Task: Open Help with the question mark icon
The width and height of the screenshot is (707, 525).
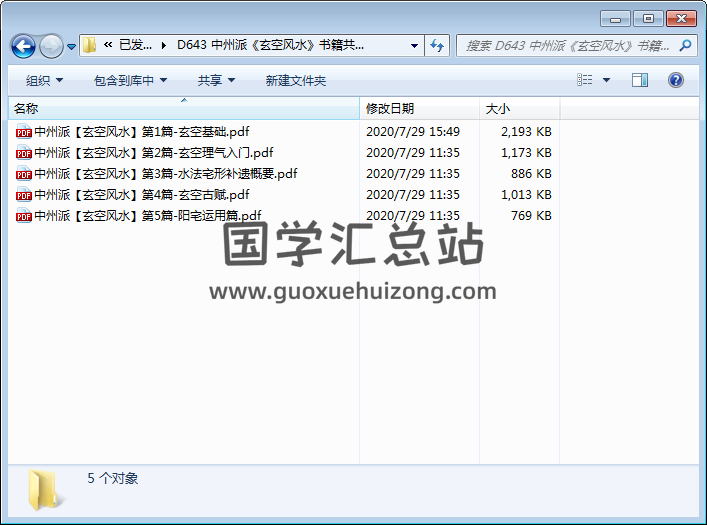Action: coord(675,80)
